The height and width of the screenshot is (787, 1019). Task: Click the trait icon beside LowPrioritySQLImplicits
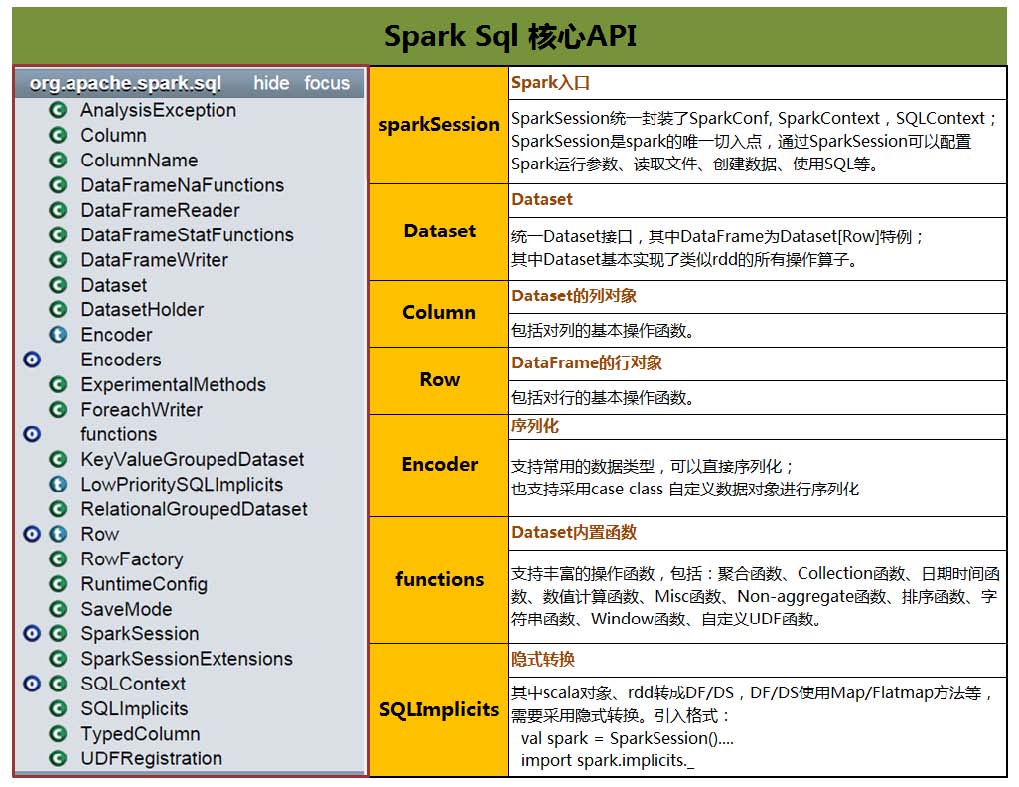(58, 484)
